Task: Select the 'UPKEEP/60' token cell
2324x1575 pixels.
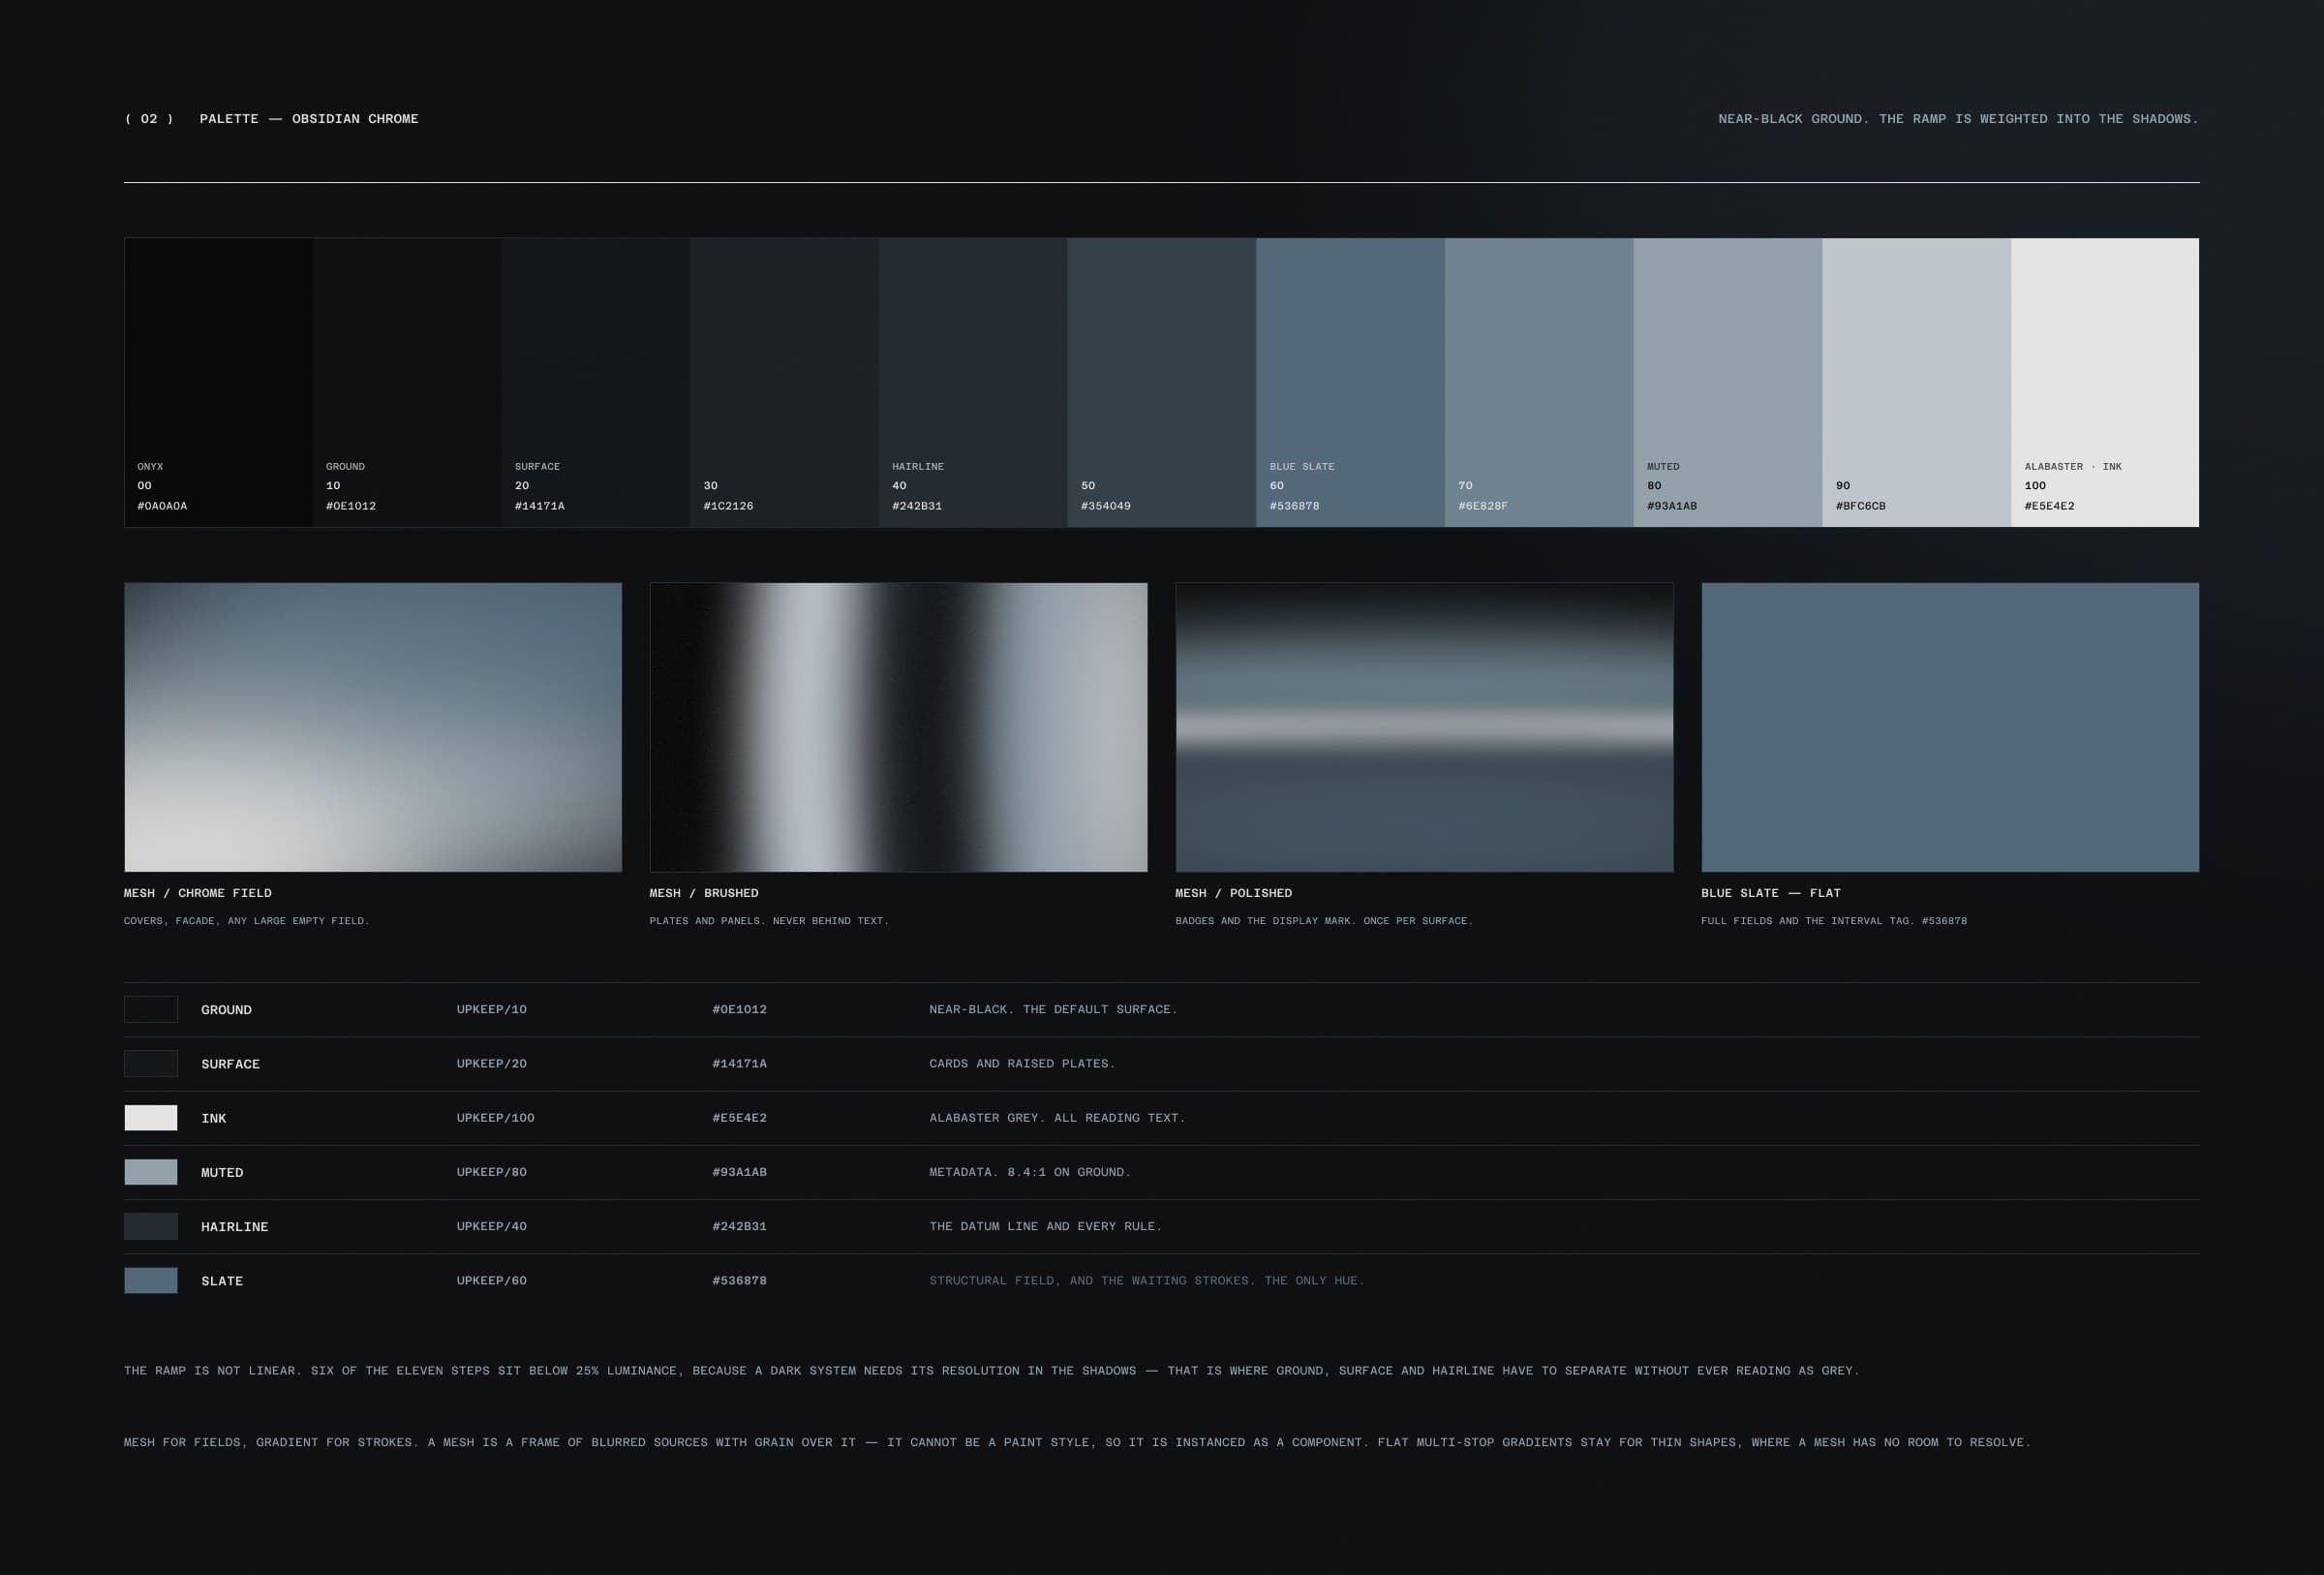Action: pyautogui.click(x=492, y=1280)
